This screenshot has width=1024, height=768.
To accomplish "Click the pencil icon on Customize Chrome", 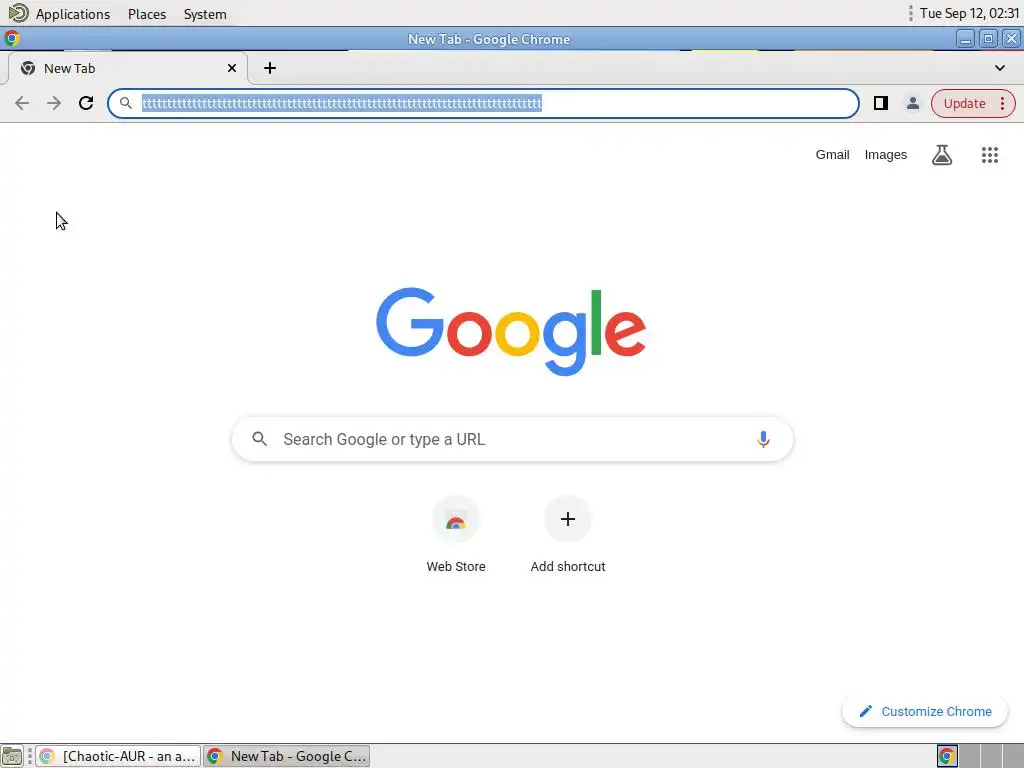I will coord(865,711).
